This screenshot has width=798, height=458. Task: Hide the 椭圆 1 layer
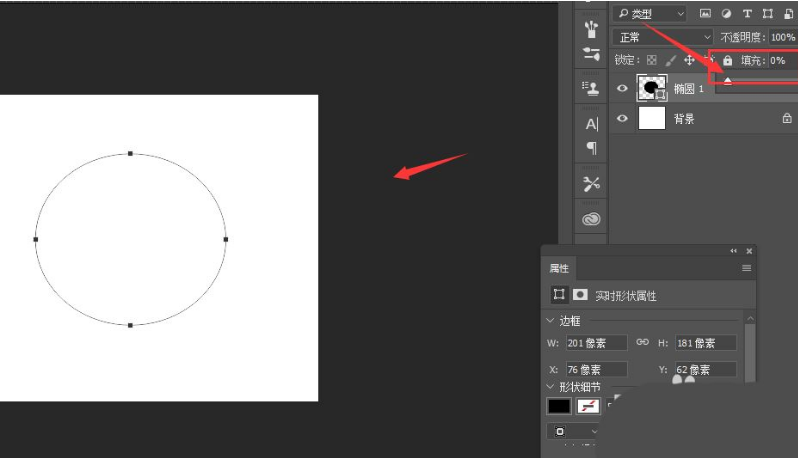(622, 88)
